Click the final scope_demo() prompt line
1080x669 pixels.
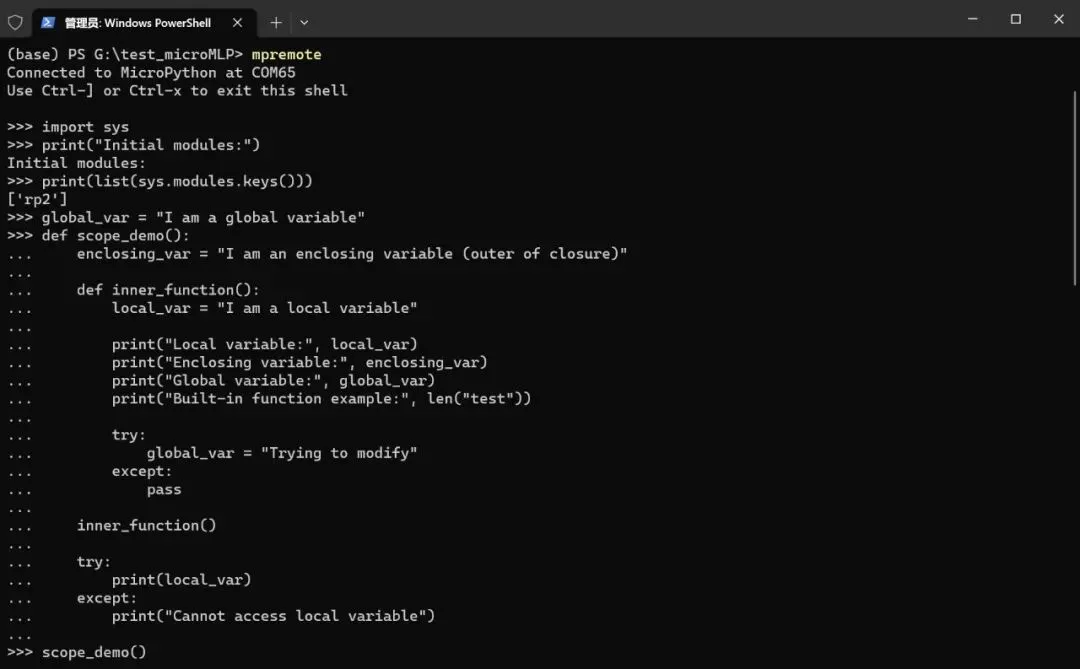[76, 652]
